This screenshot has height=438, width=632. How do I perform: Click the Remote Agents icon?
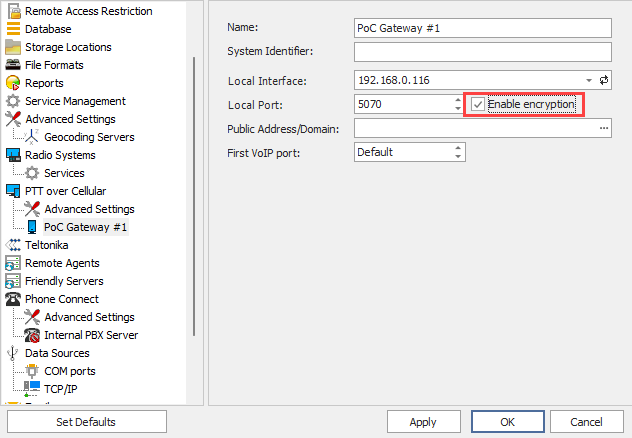click(x=13, y=263)
